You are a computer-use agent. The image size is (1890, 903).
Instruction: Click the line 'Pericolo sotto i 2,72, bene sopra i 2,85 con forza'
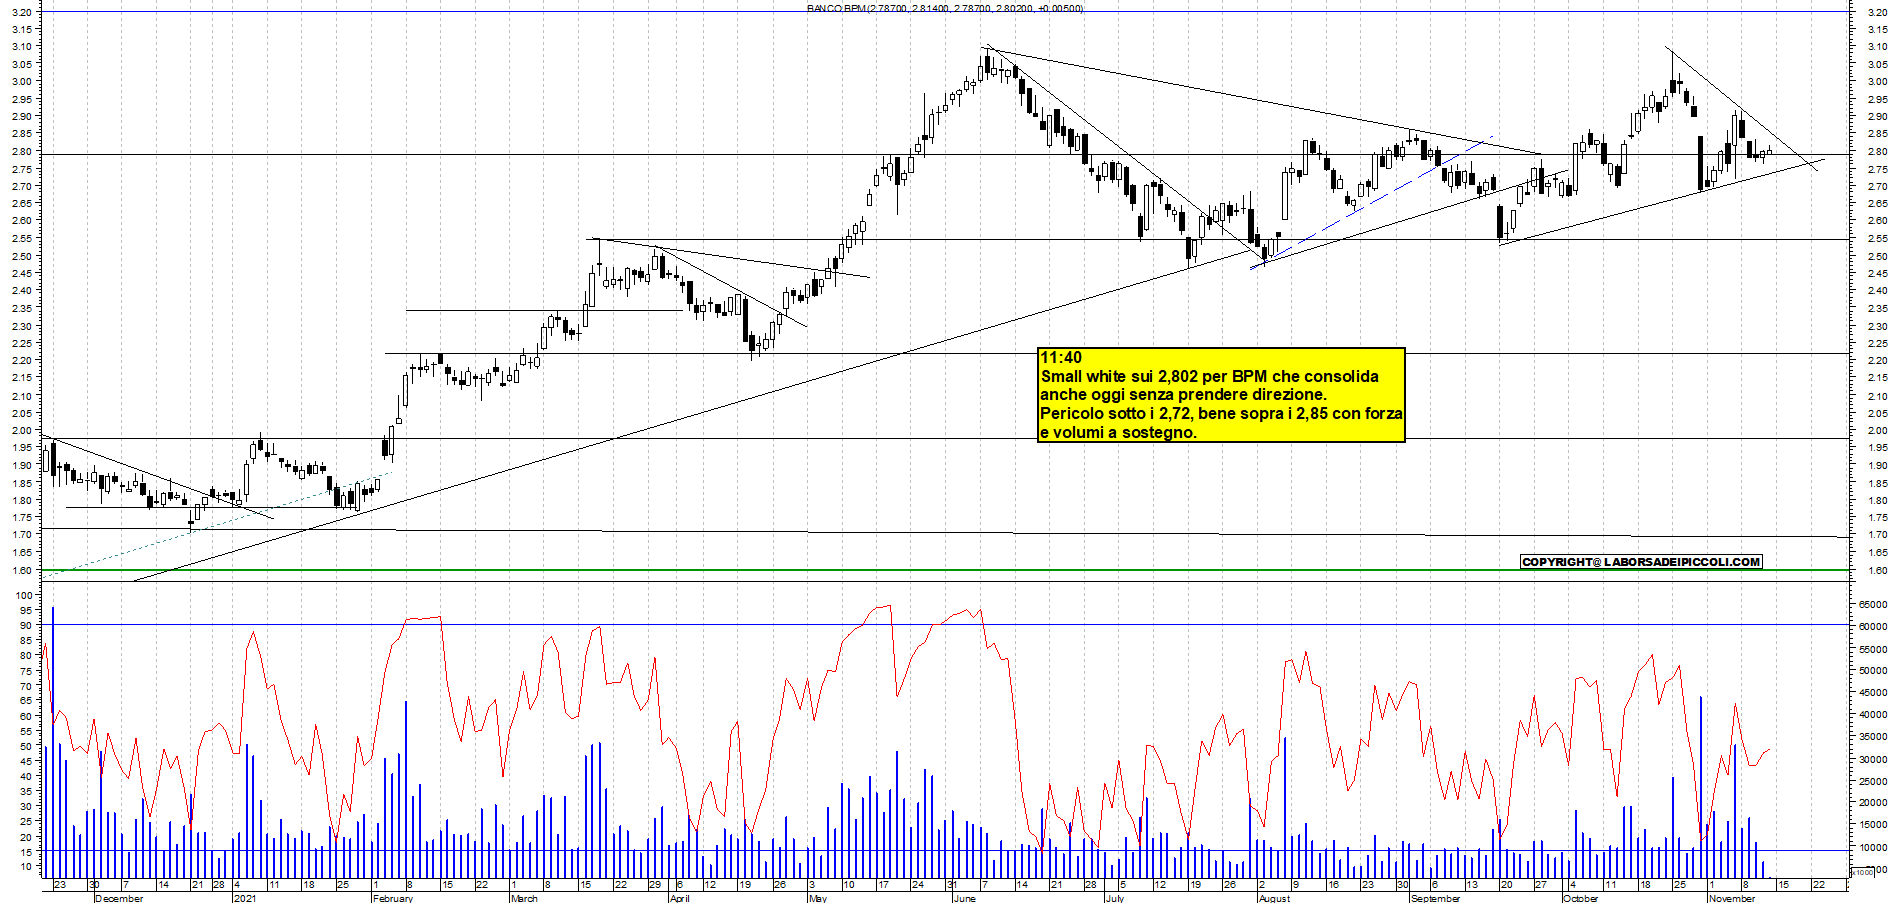[x=1221, y=414]
